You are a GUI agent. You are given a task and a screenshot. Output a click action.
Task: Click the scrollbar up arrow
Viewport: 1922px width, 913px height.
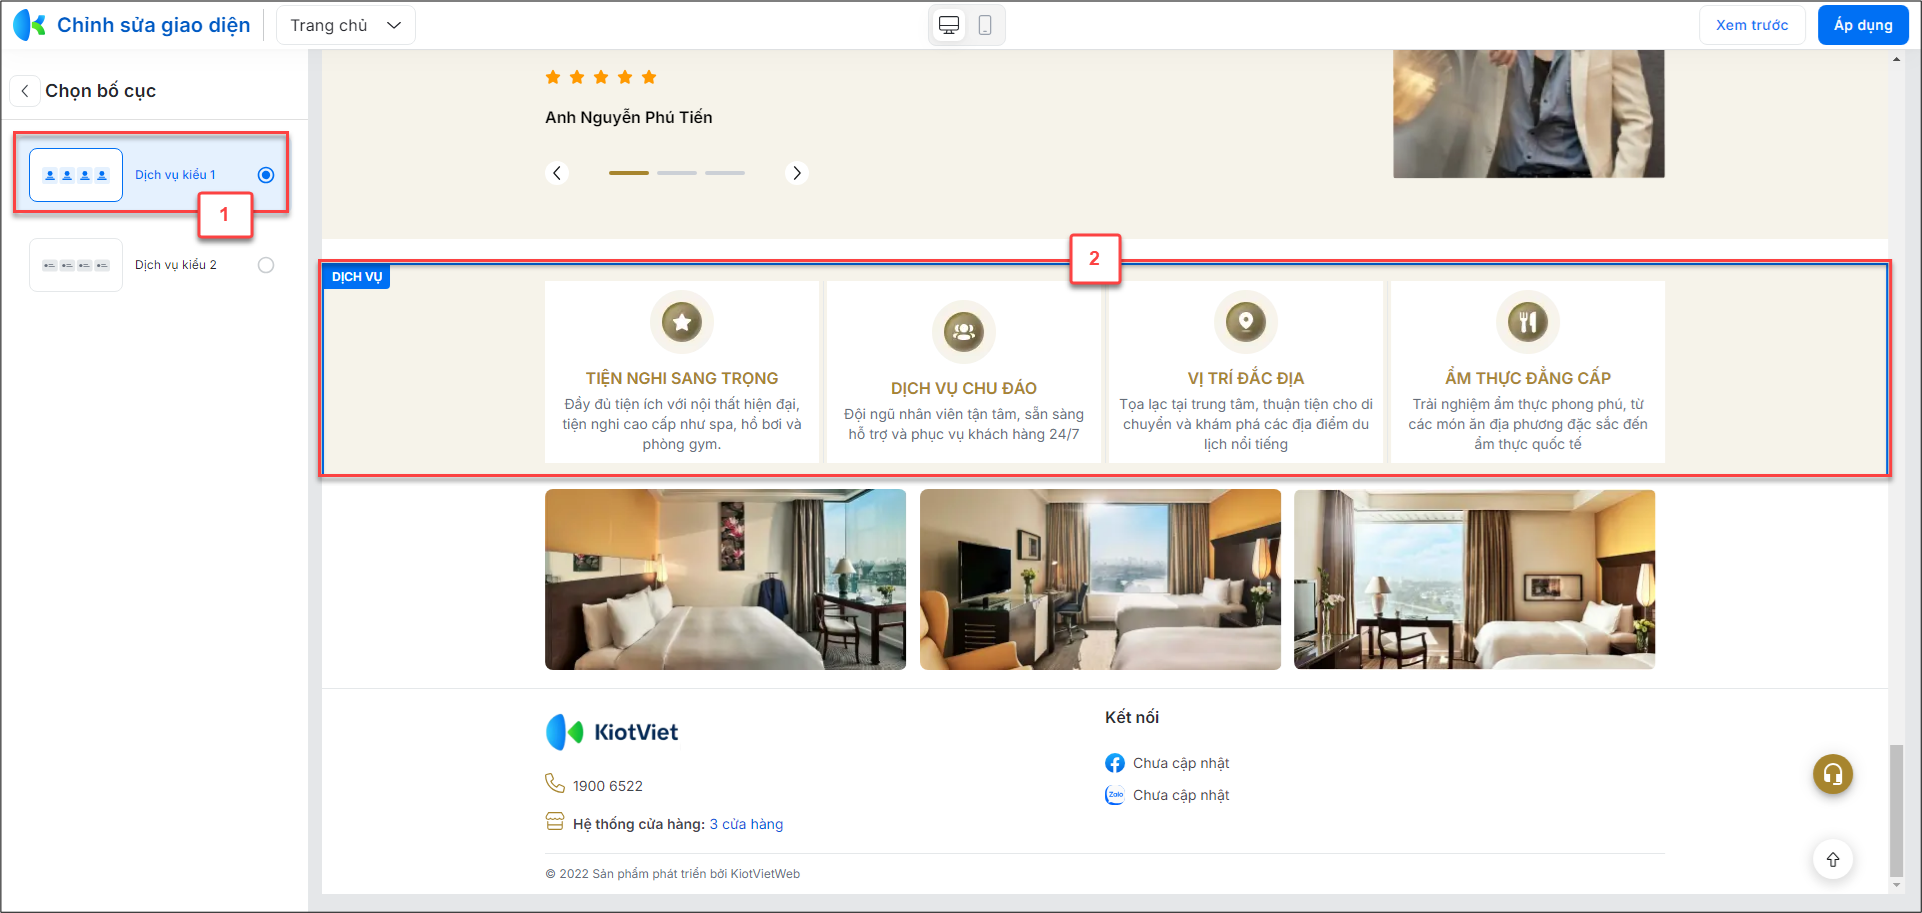coord(1896,59)
